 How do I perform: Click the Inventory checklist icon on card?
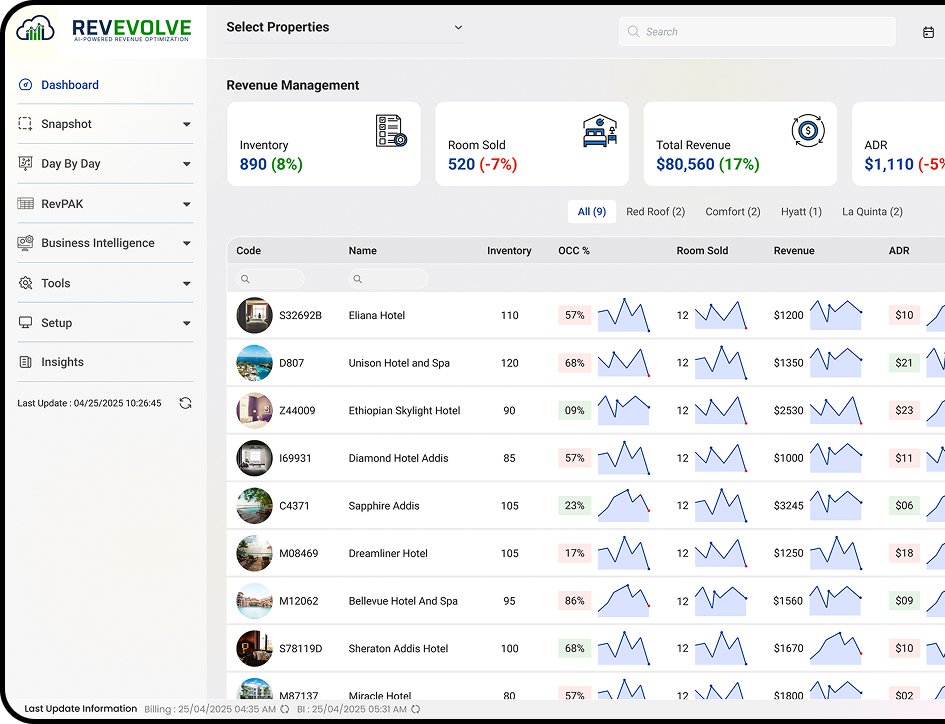coord(391,131)
